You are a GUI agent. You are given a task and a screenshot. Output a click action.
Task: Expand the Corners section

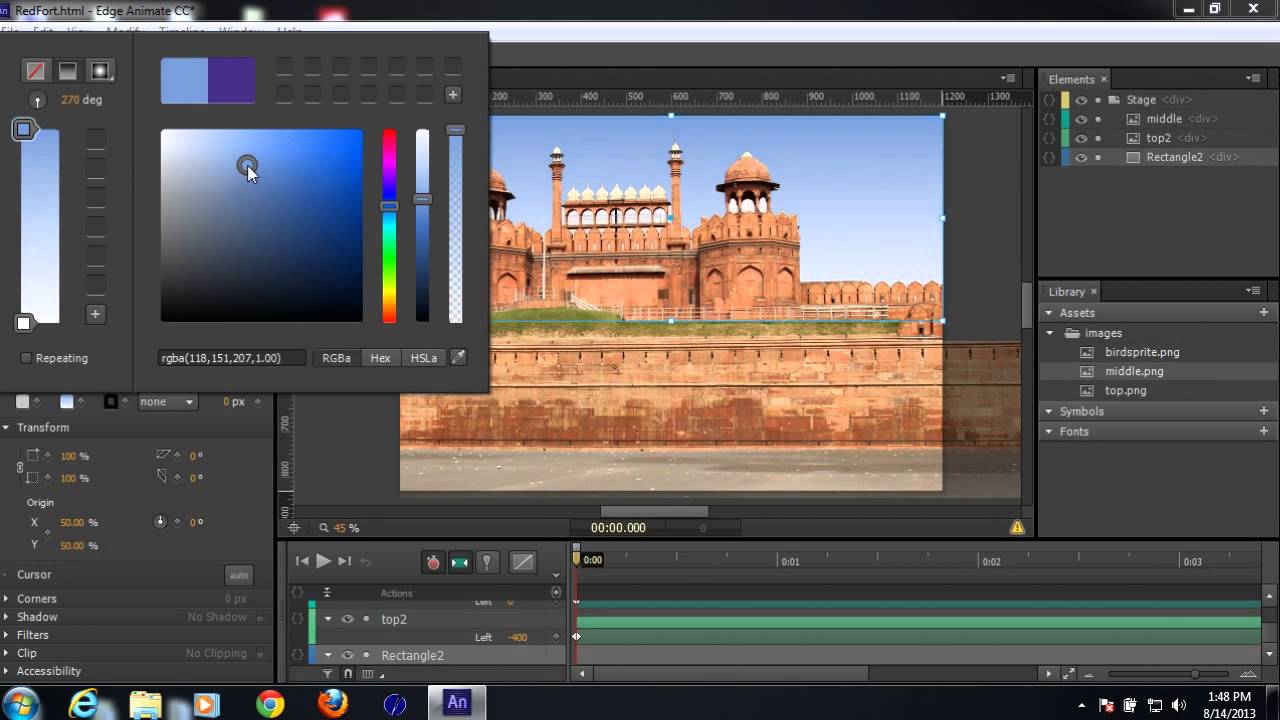point(6,599)
